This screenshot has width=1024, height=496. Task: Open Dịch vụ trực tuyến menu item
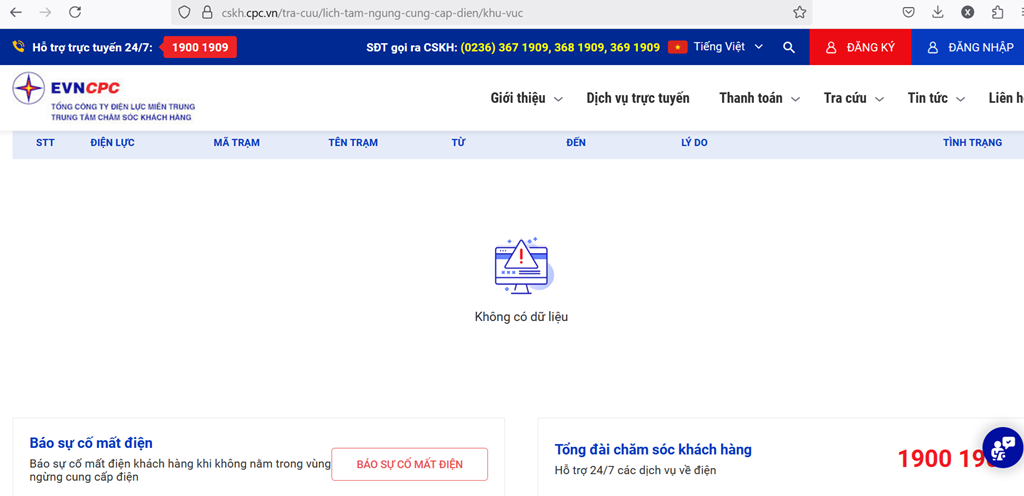[x=637, y=99]
